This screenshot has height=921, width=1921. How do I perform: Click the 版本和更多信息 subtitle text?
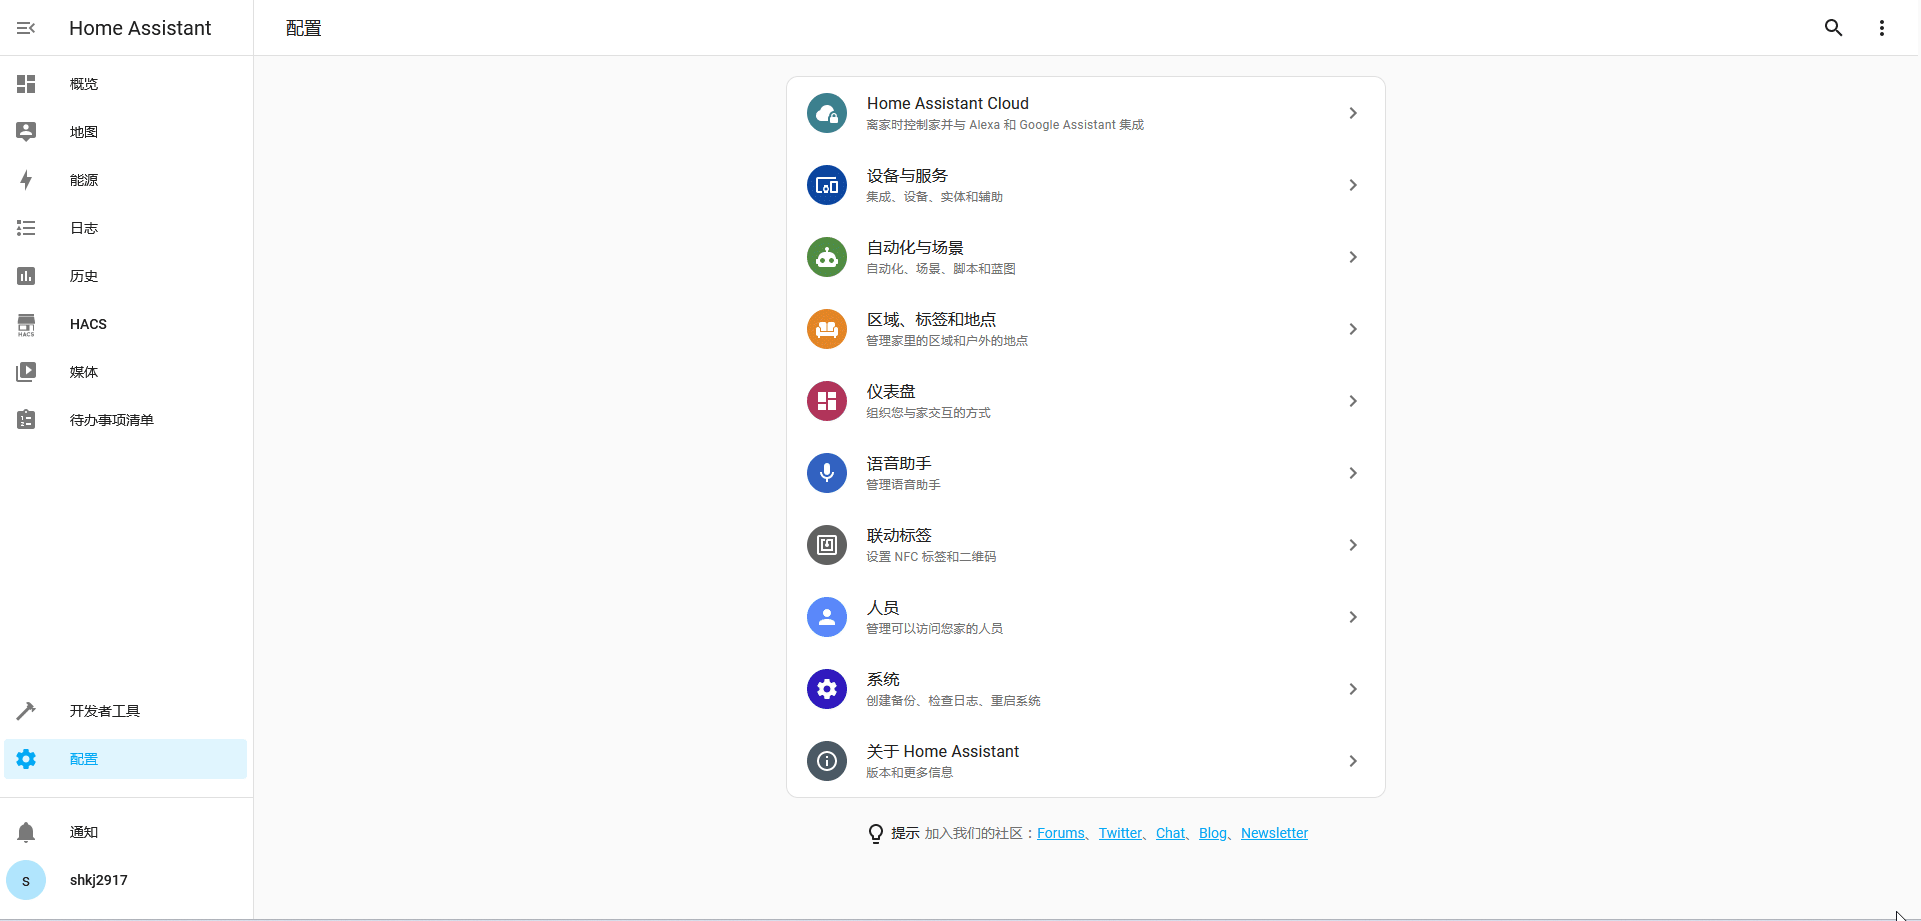point(909,773)
